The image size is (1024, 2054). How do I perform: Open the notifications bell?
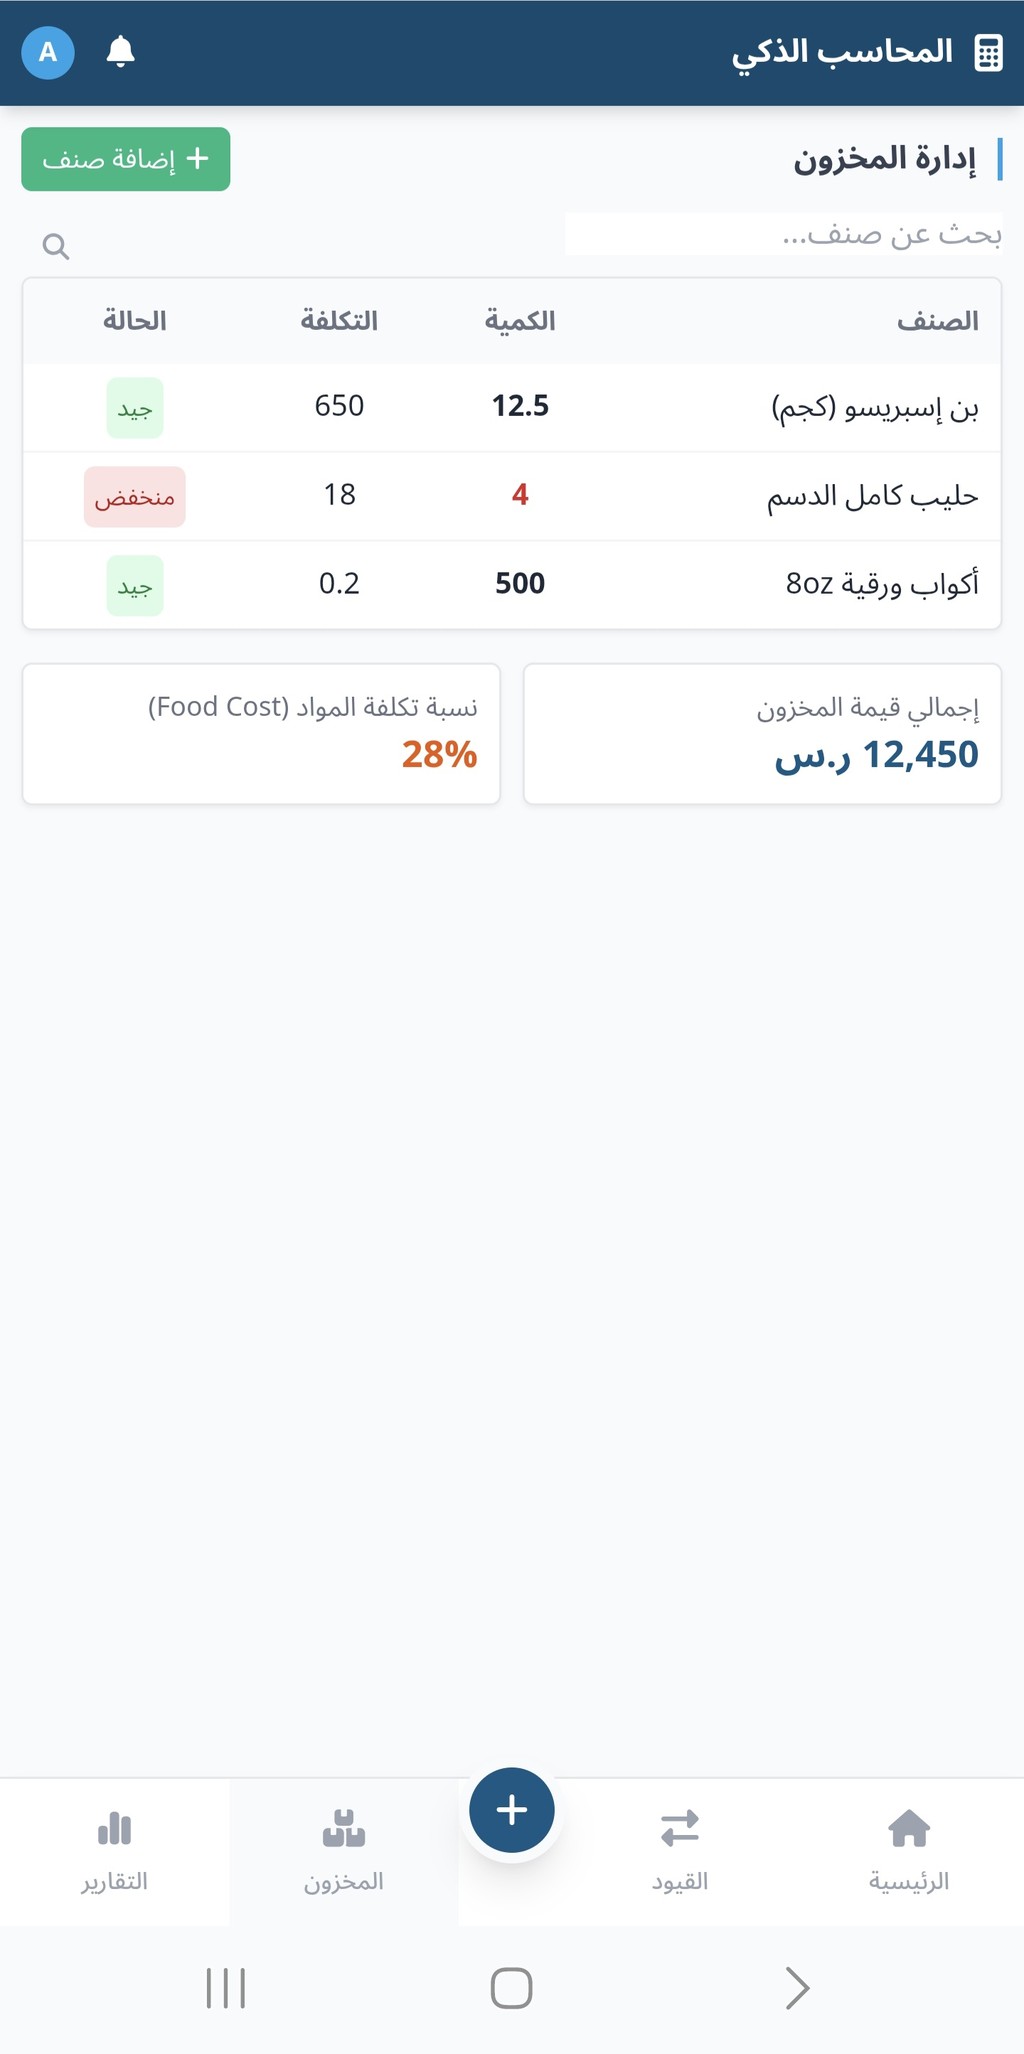point(120,51)
